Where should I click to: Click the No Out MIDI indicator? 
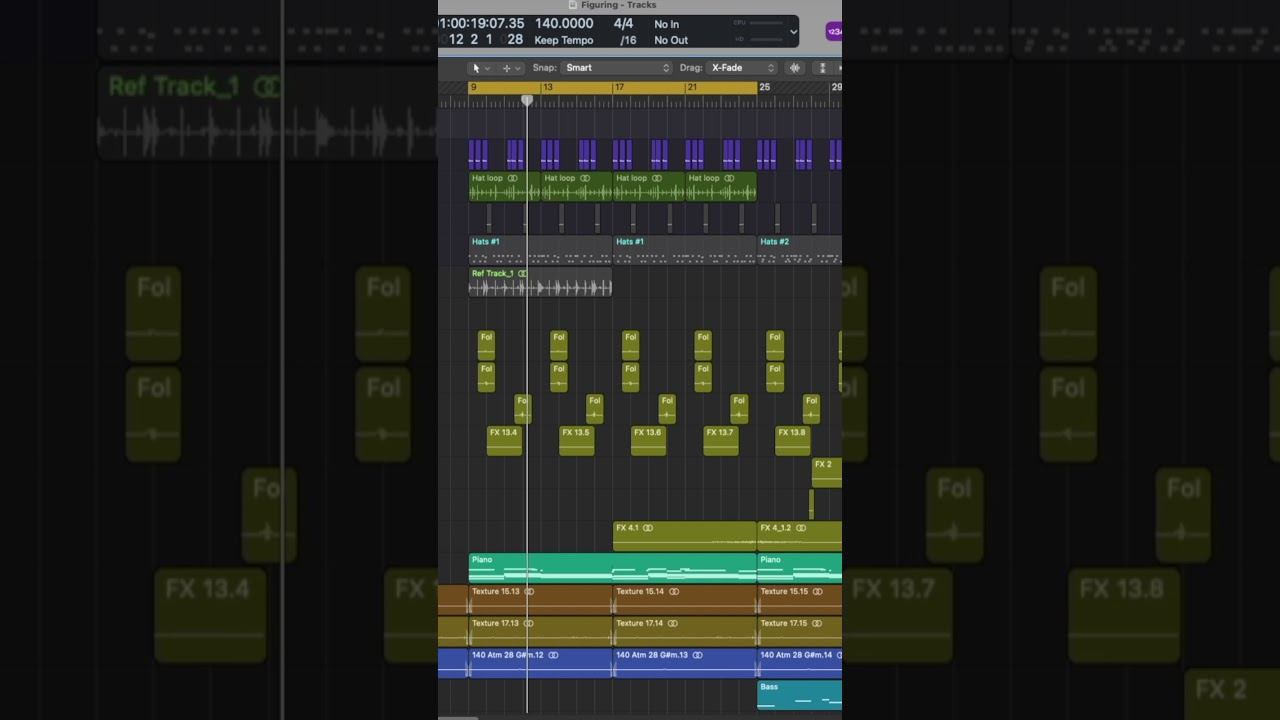[671, 40]
